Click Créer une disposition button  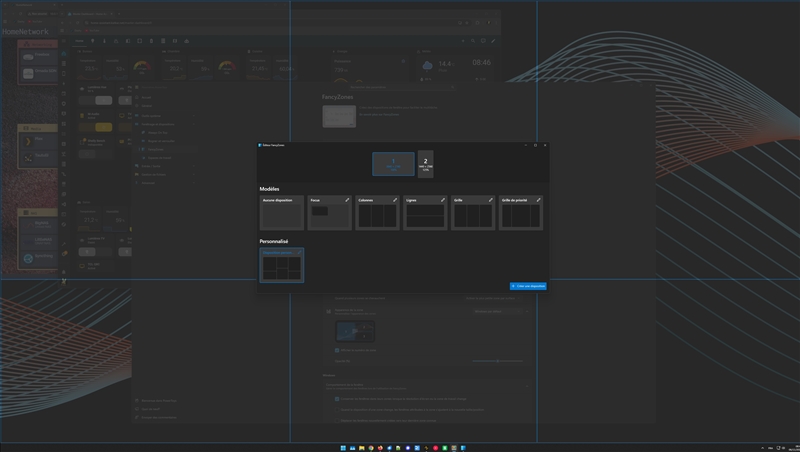(528, 286)
